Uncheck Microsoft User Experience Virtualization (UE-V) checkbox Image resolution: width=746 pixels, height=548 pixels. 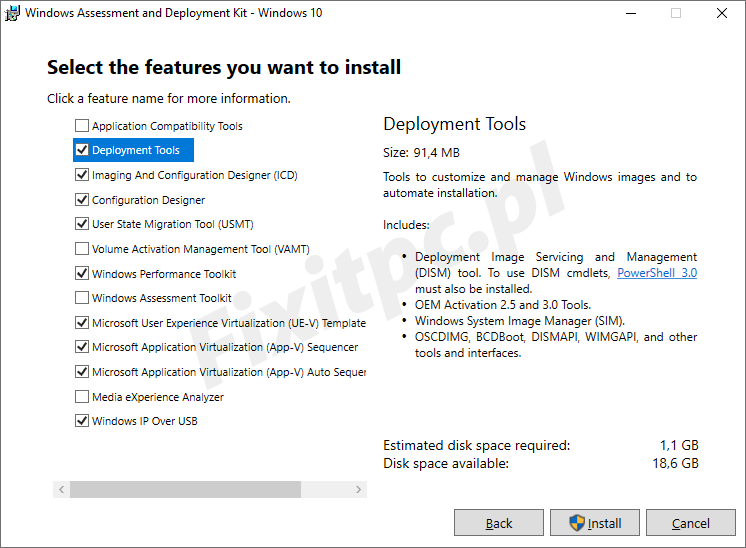tap(82, 322)
